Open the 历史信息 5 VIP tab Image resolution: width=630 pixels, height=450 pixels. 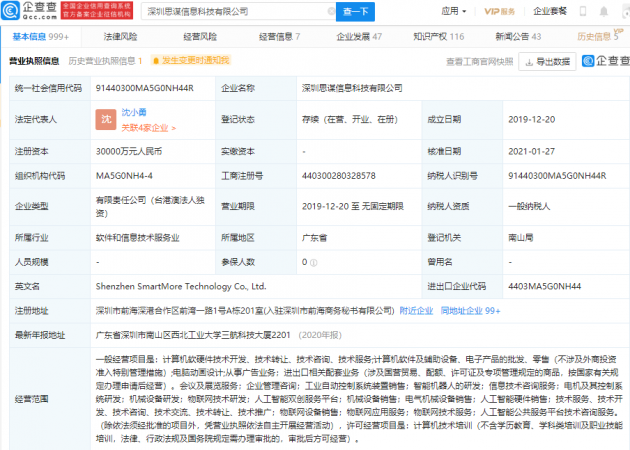click(600, 35)
